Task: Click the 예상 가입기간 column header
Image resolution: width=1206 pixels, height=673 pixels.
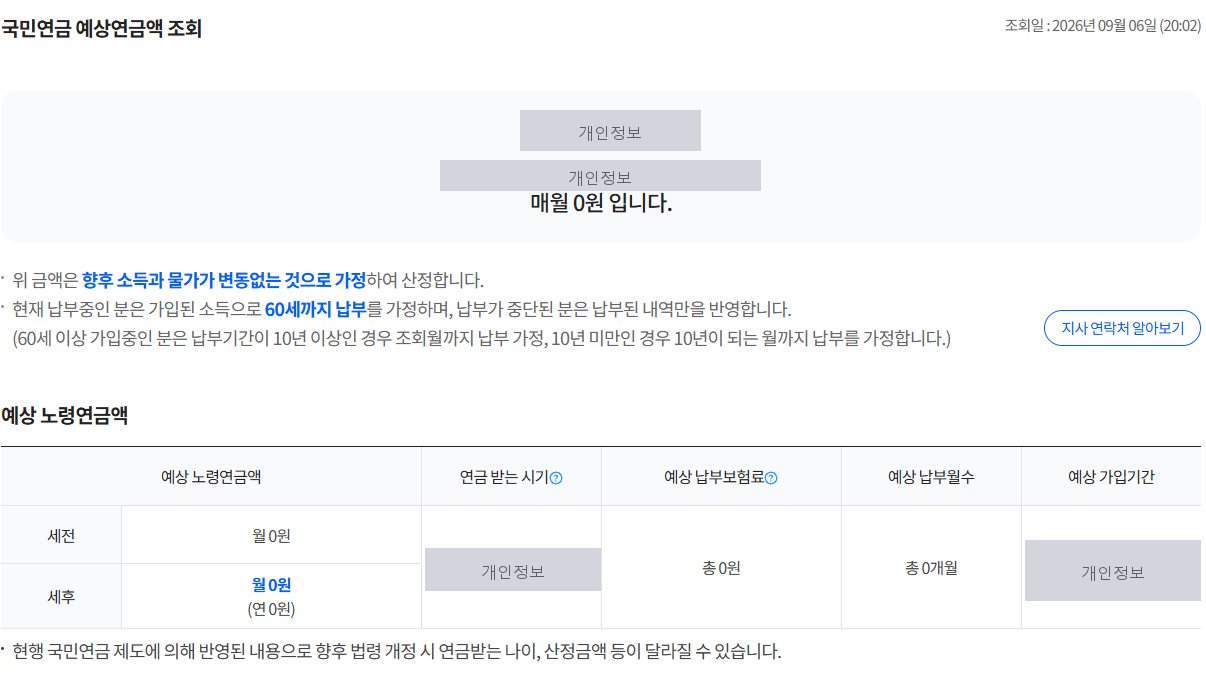Action: [1111, 477]
